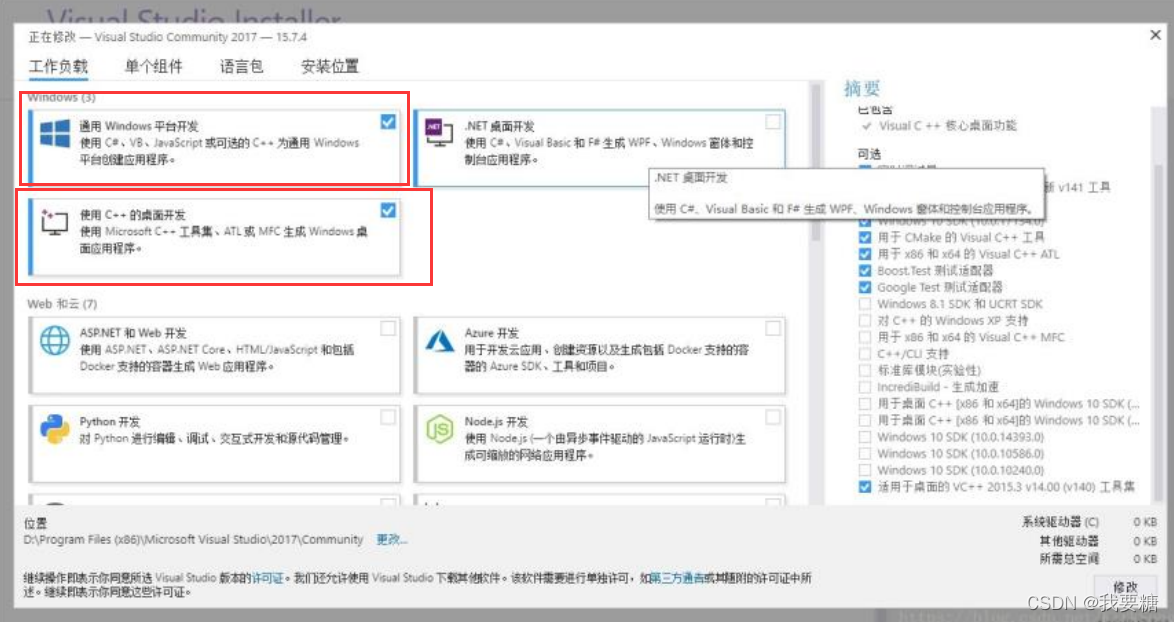Click the 更改... location link
The image size is (1174, 622).
pos(392,540)
